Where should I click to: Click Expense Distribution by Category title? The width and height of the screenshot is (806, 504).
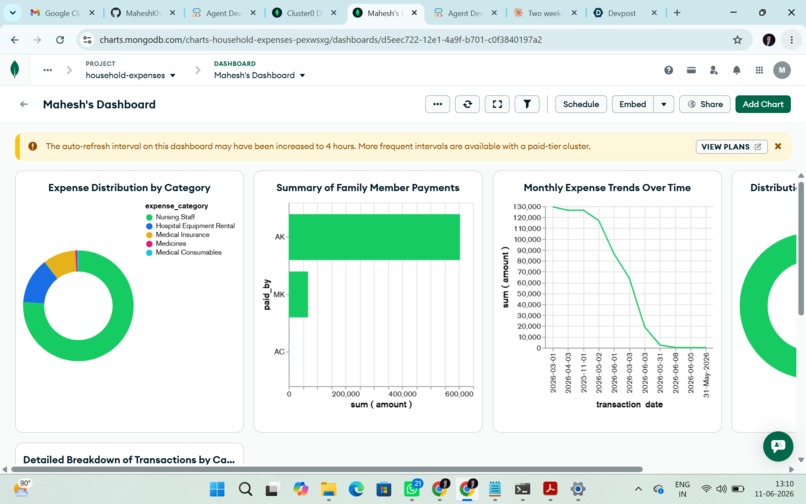coord(129,188)
